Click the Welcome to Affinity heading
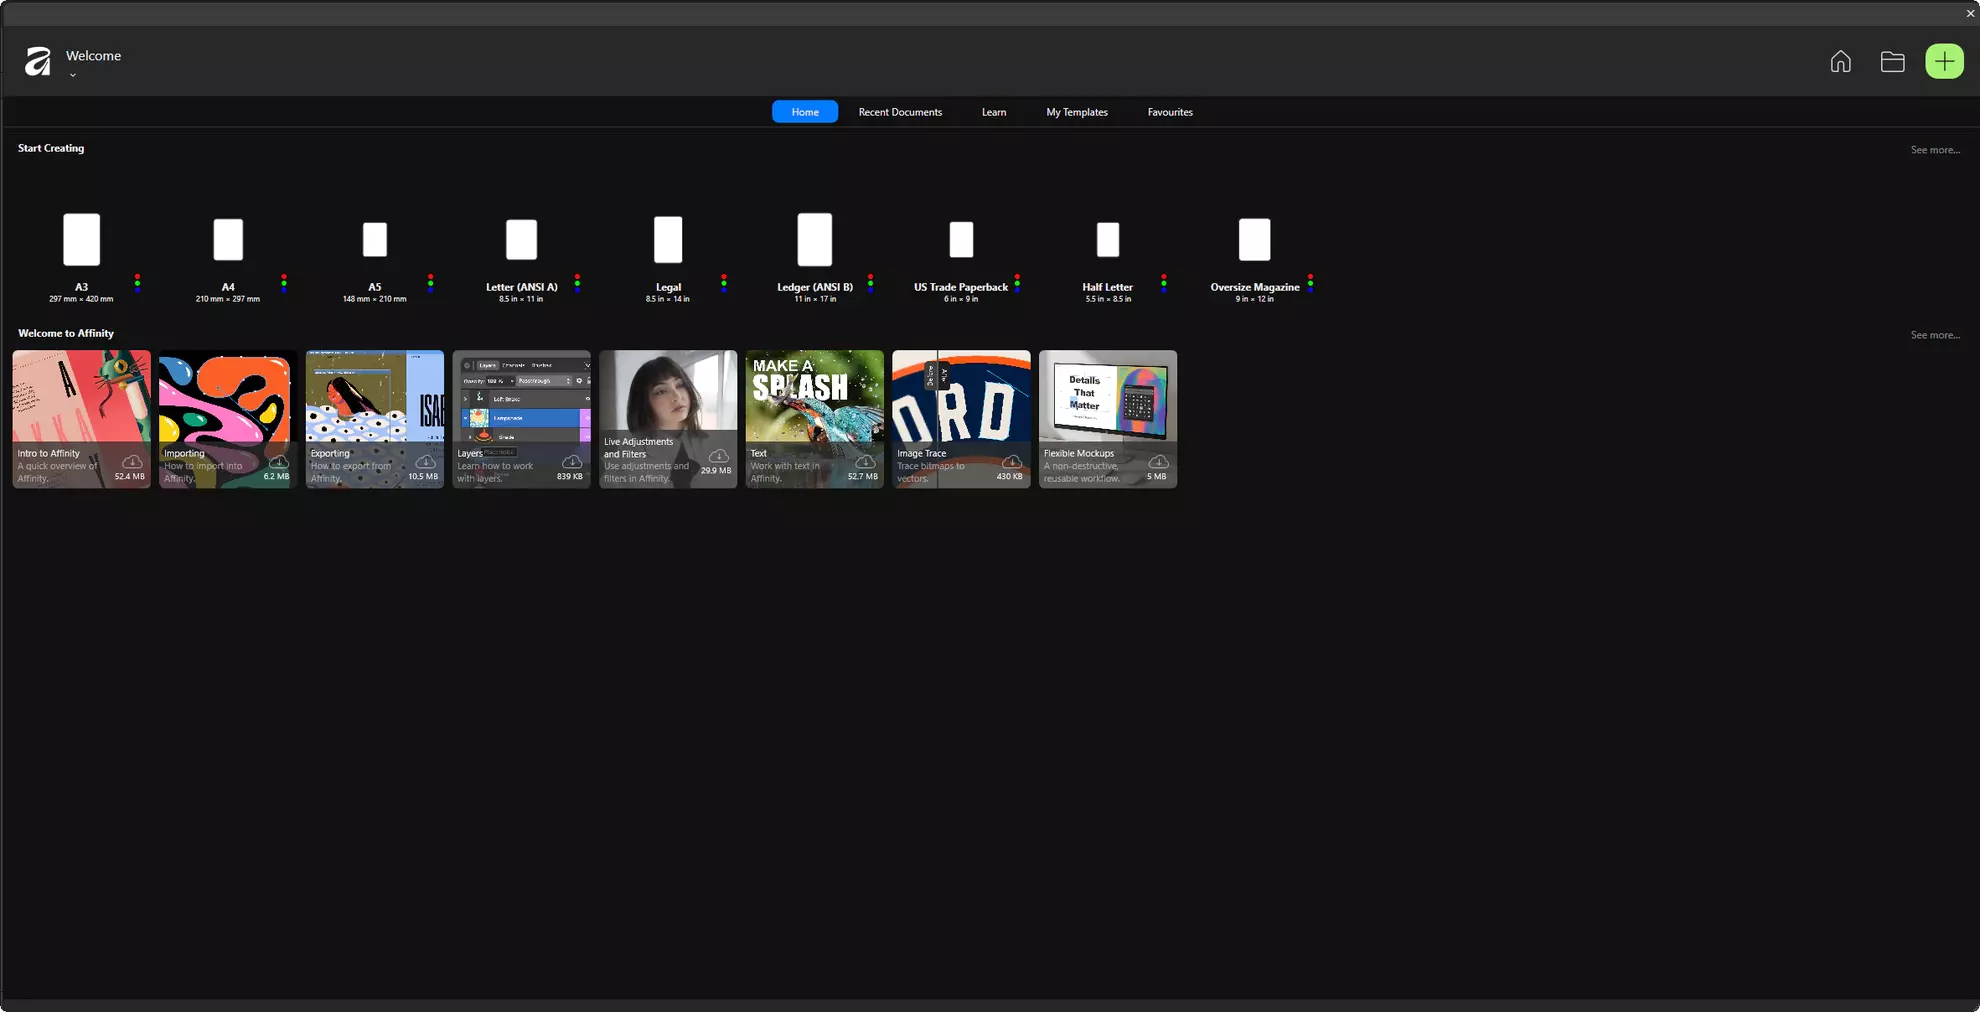 [x=66, y=333]
